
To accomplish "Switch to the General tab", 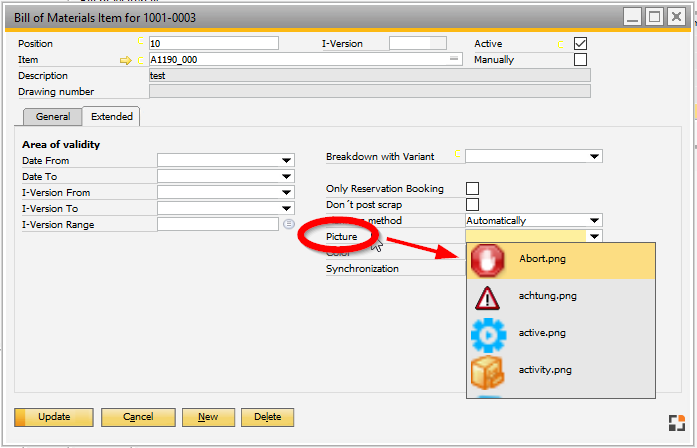I will (x=52, y=117).
